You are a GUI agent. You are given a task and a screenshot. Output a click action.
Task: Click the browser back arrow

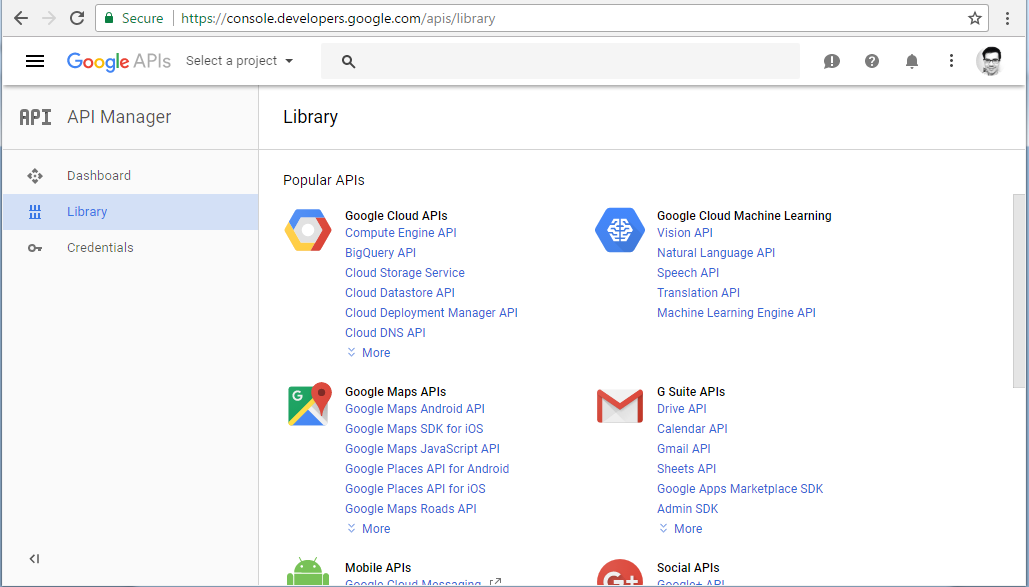pos(21,18)
